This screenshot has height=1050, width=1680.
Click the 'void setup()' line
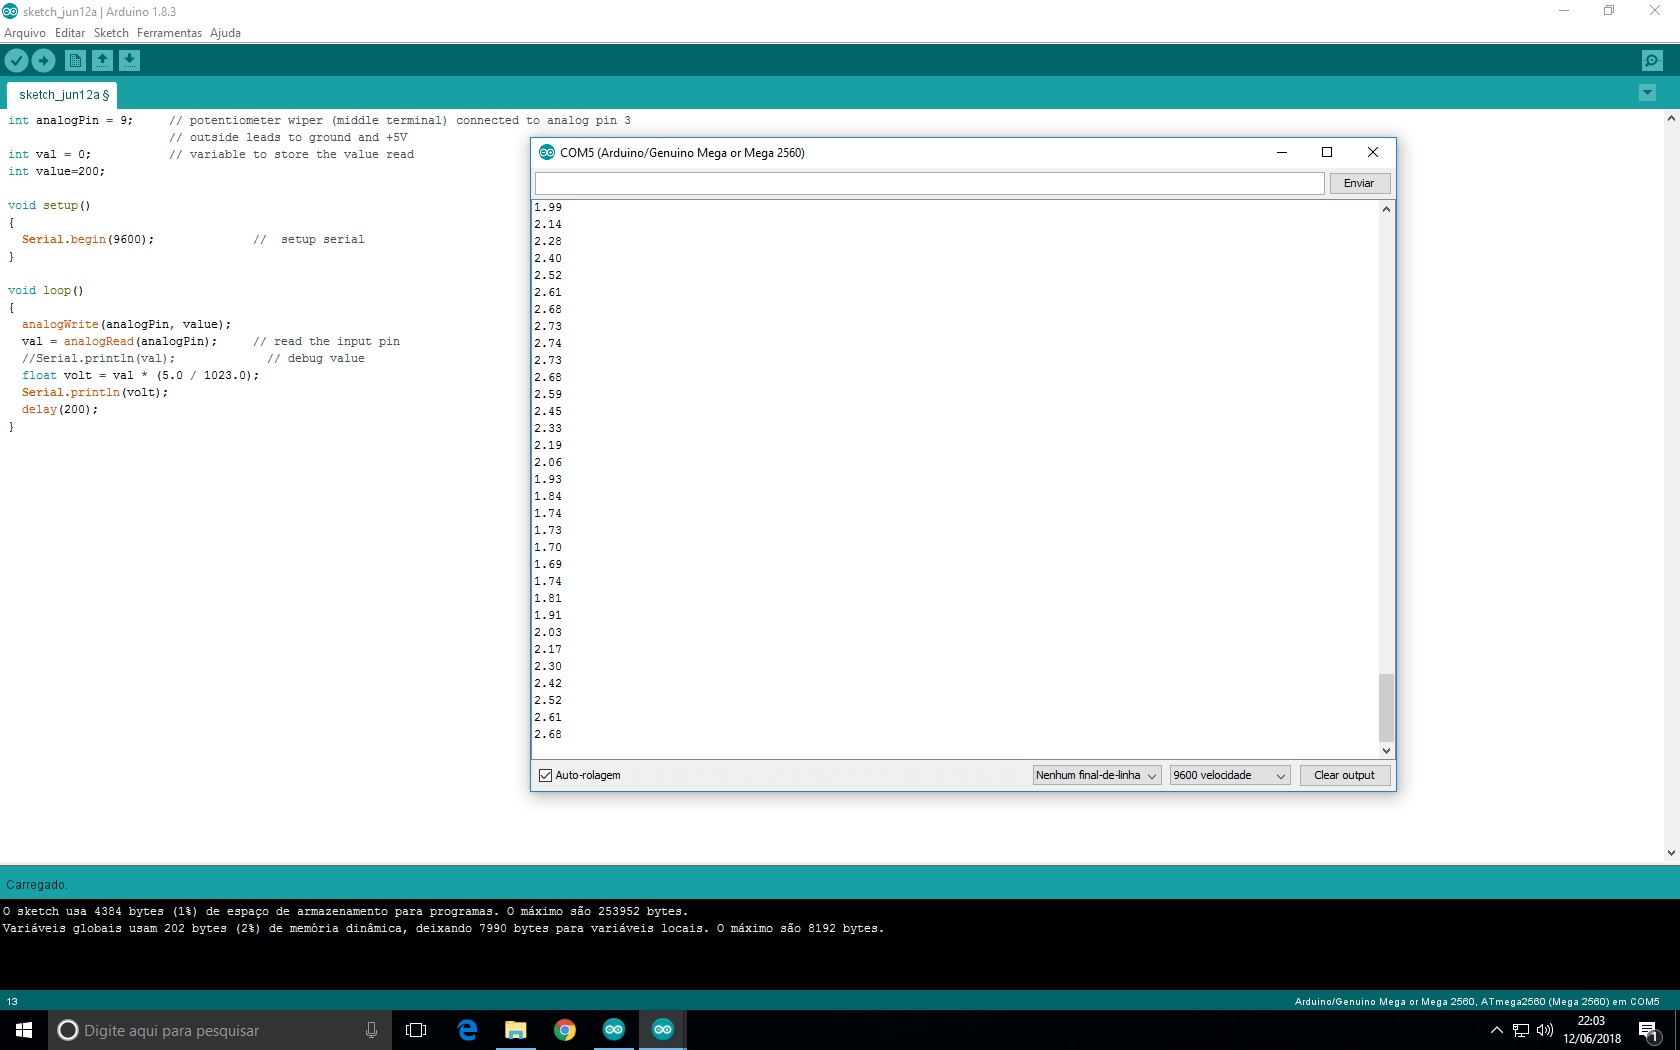[49, 205]
